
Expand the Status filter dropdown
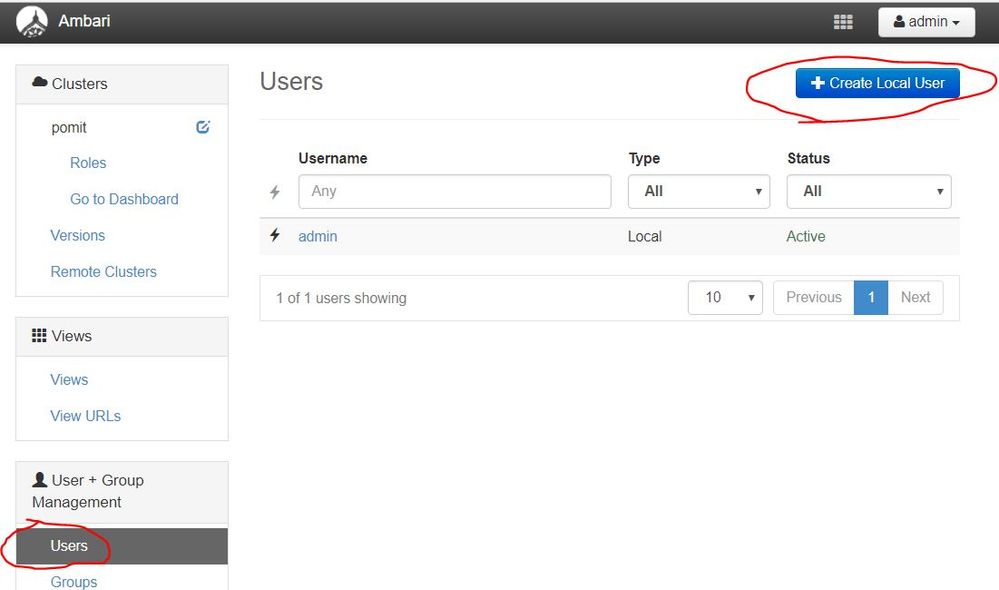tap(868, 191)
